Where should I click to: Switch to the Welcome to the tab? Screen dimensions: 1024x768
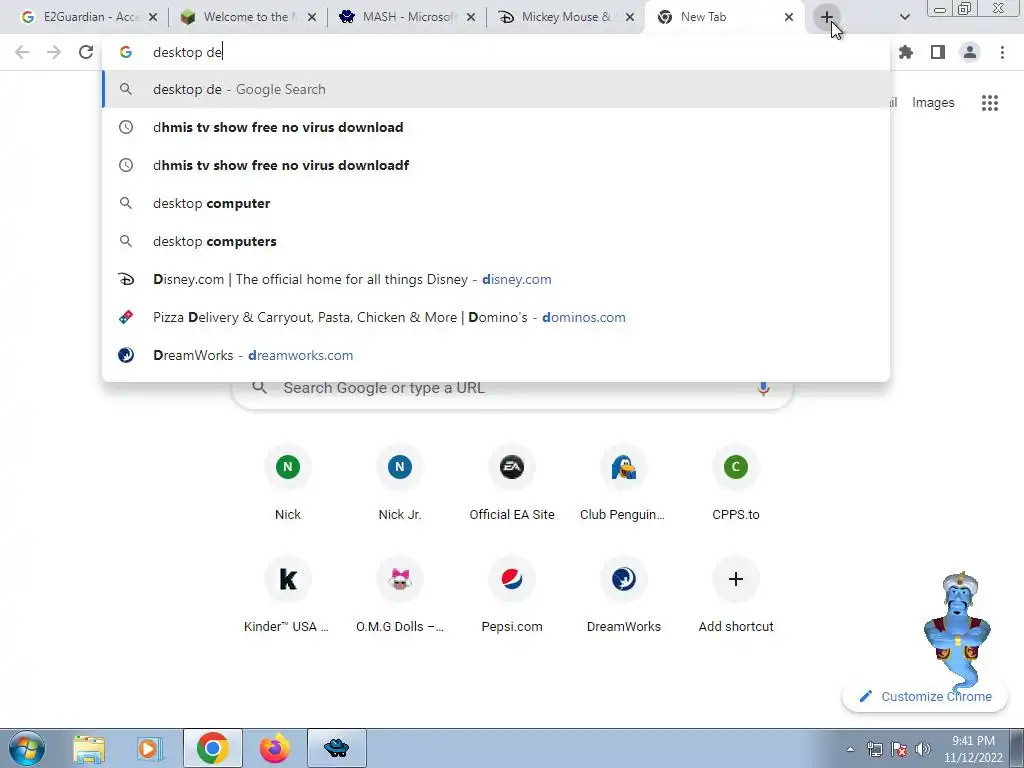pyautogui.click(x=246, y=17)
